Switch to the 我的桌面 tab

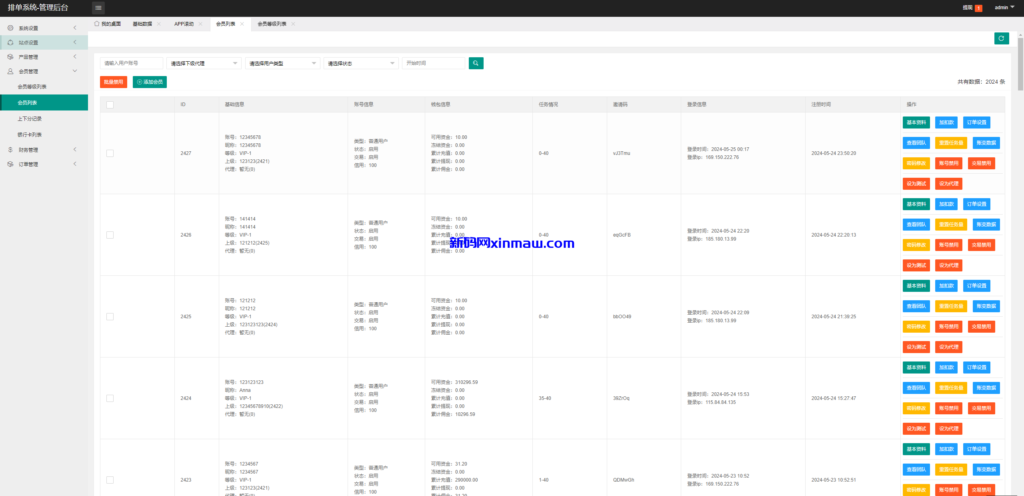[x=108, y=23]
